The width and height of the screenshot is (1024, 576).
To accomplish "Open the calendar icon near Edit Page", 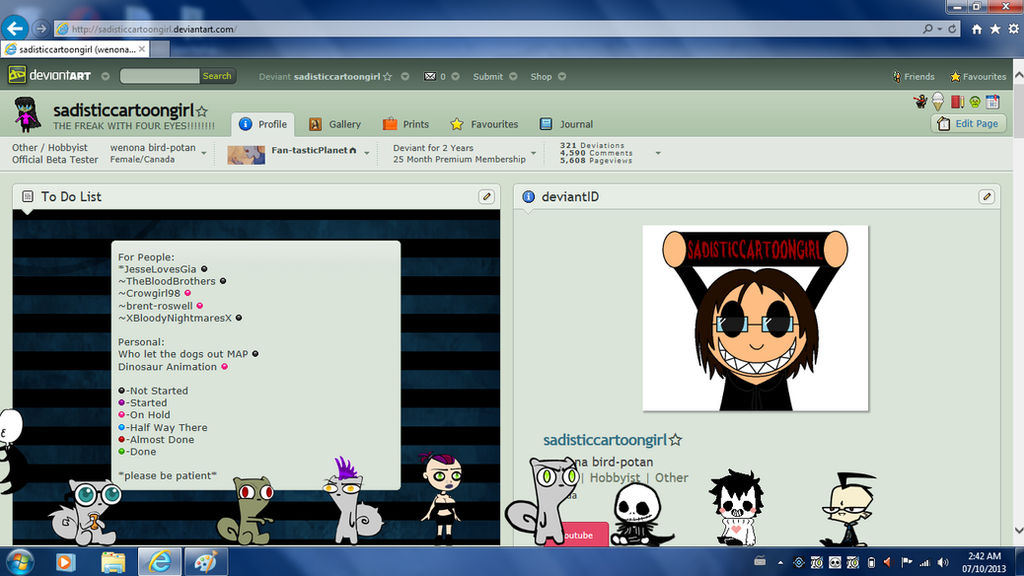I will [991, 101].
